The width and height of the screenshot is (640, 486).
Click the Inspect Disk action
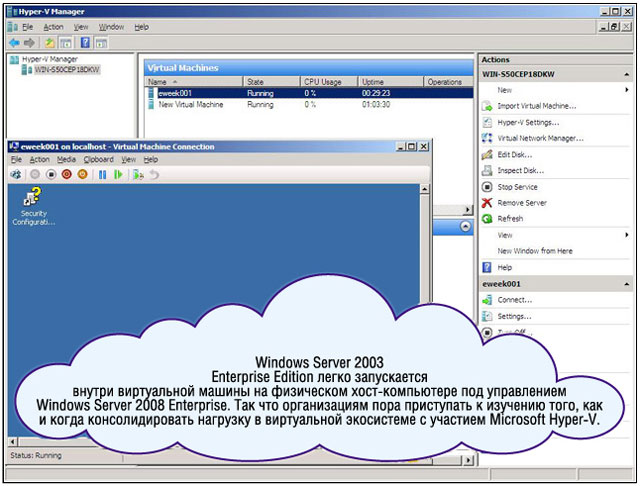[x=520, y=171]
